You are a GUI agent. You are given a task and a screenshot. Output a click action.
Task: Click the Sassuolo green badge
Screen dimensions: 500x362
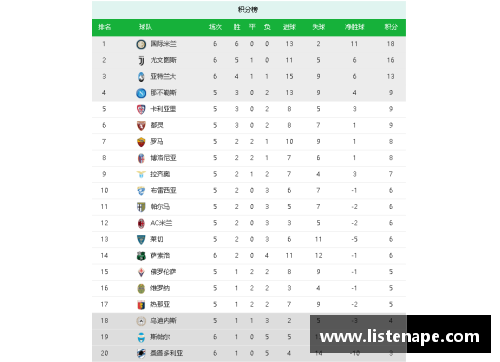coord(141,256)
